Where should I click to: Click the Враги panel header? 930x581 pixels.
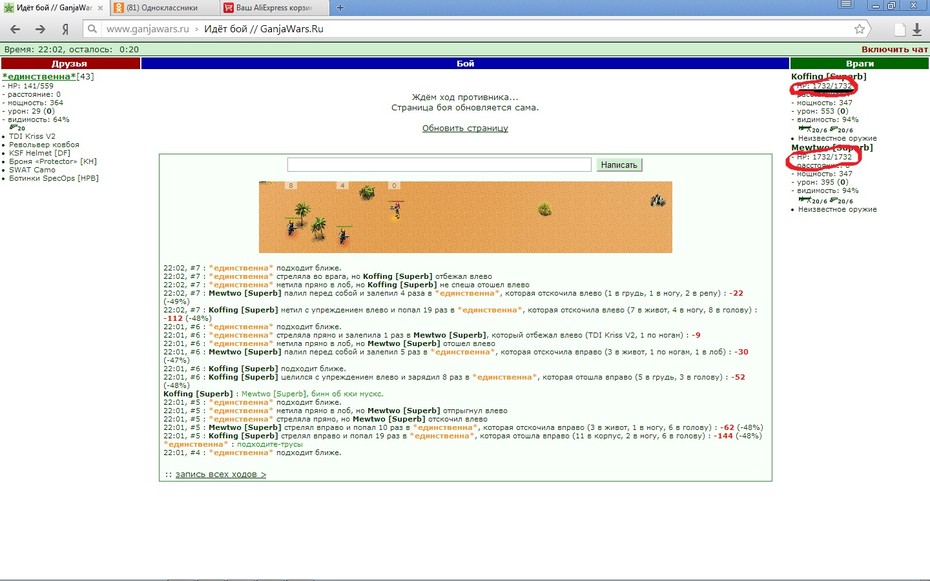tap(859, 63)
